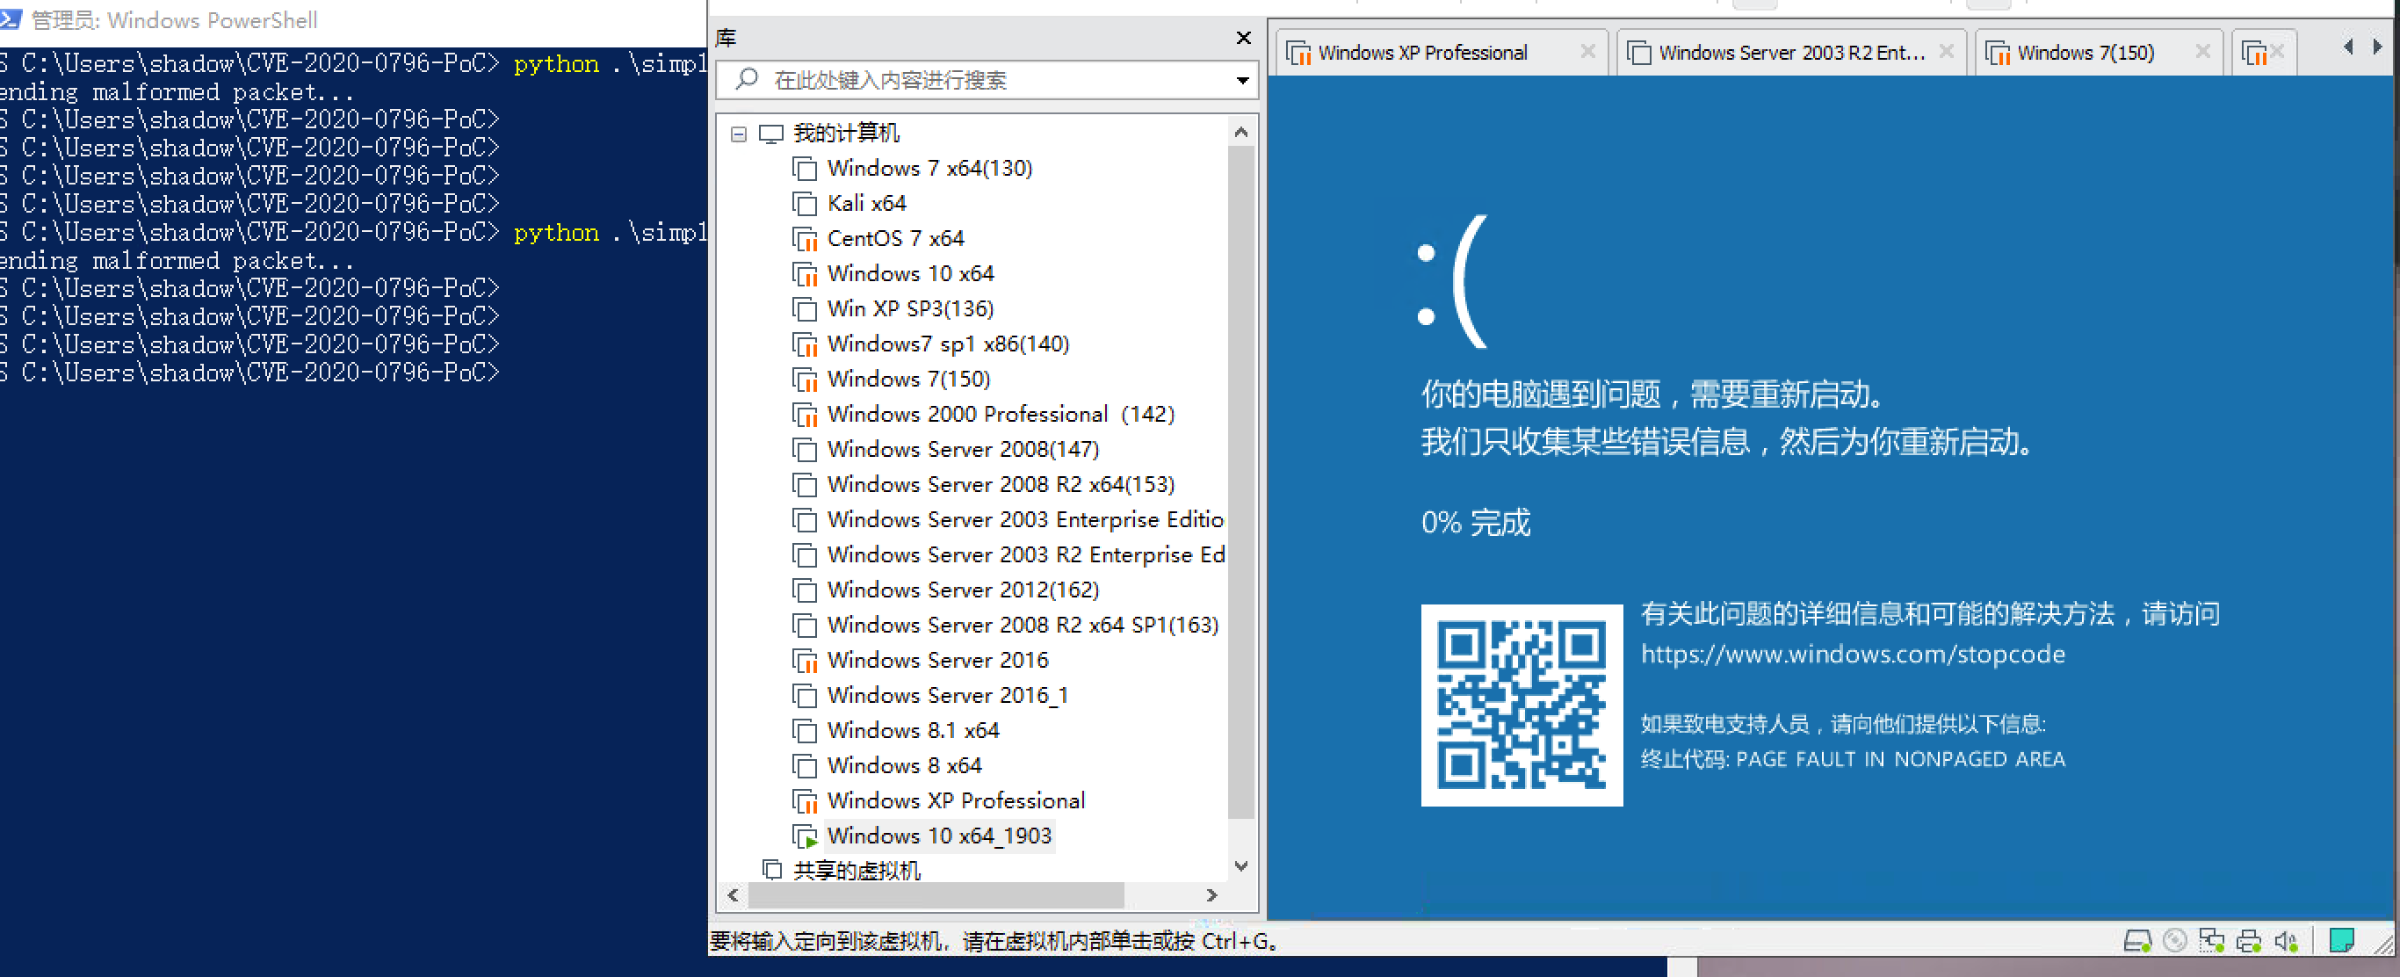
Task: Select Windows 10 x64 in the library
Action: click(x=911, y=274)
